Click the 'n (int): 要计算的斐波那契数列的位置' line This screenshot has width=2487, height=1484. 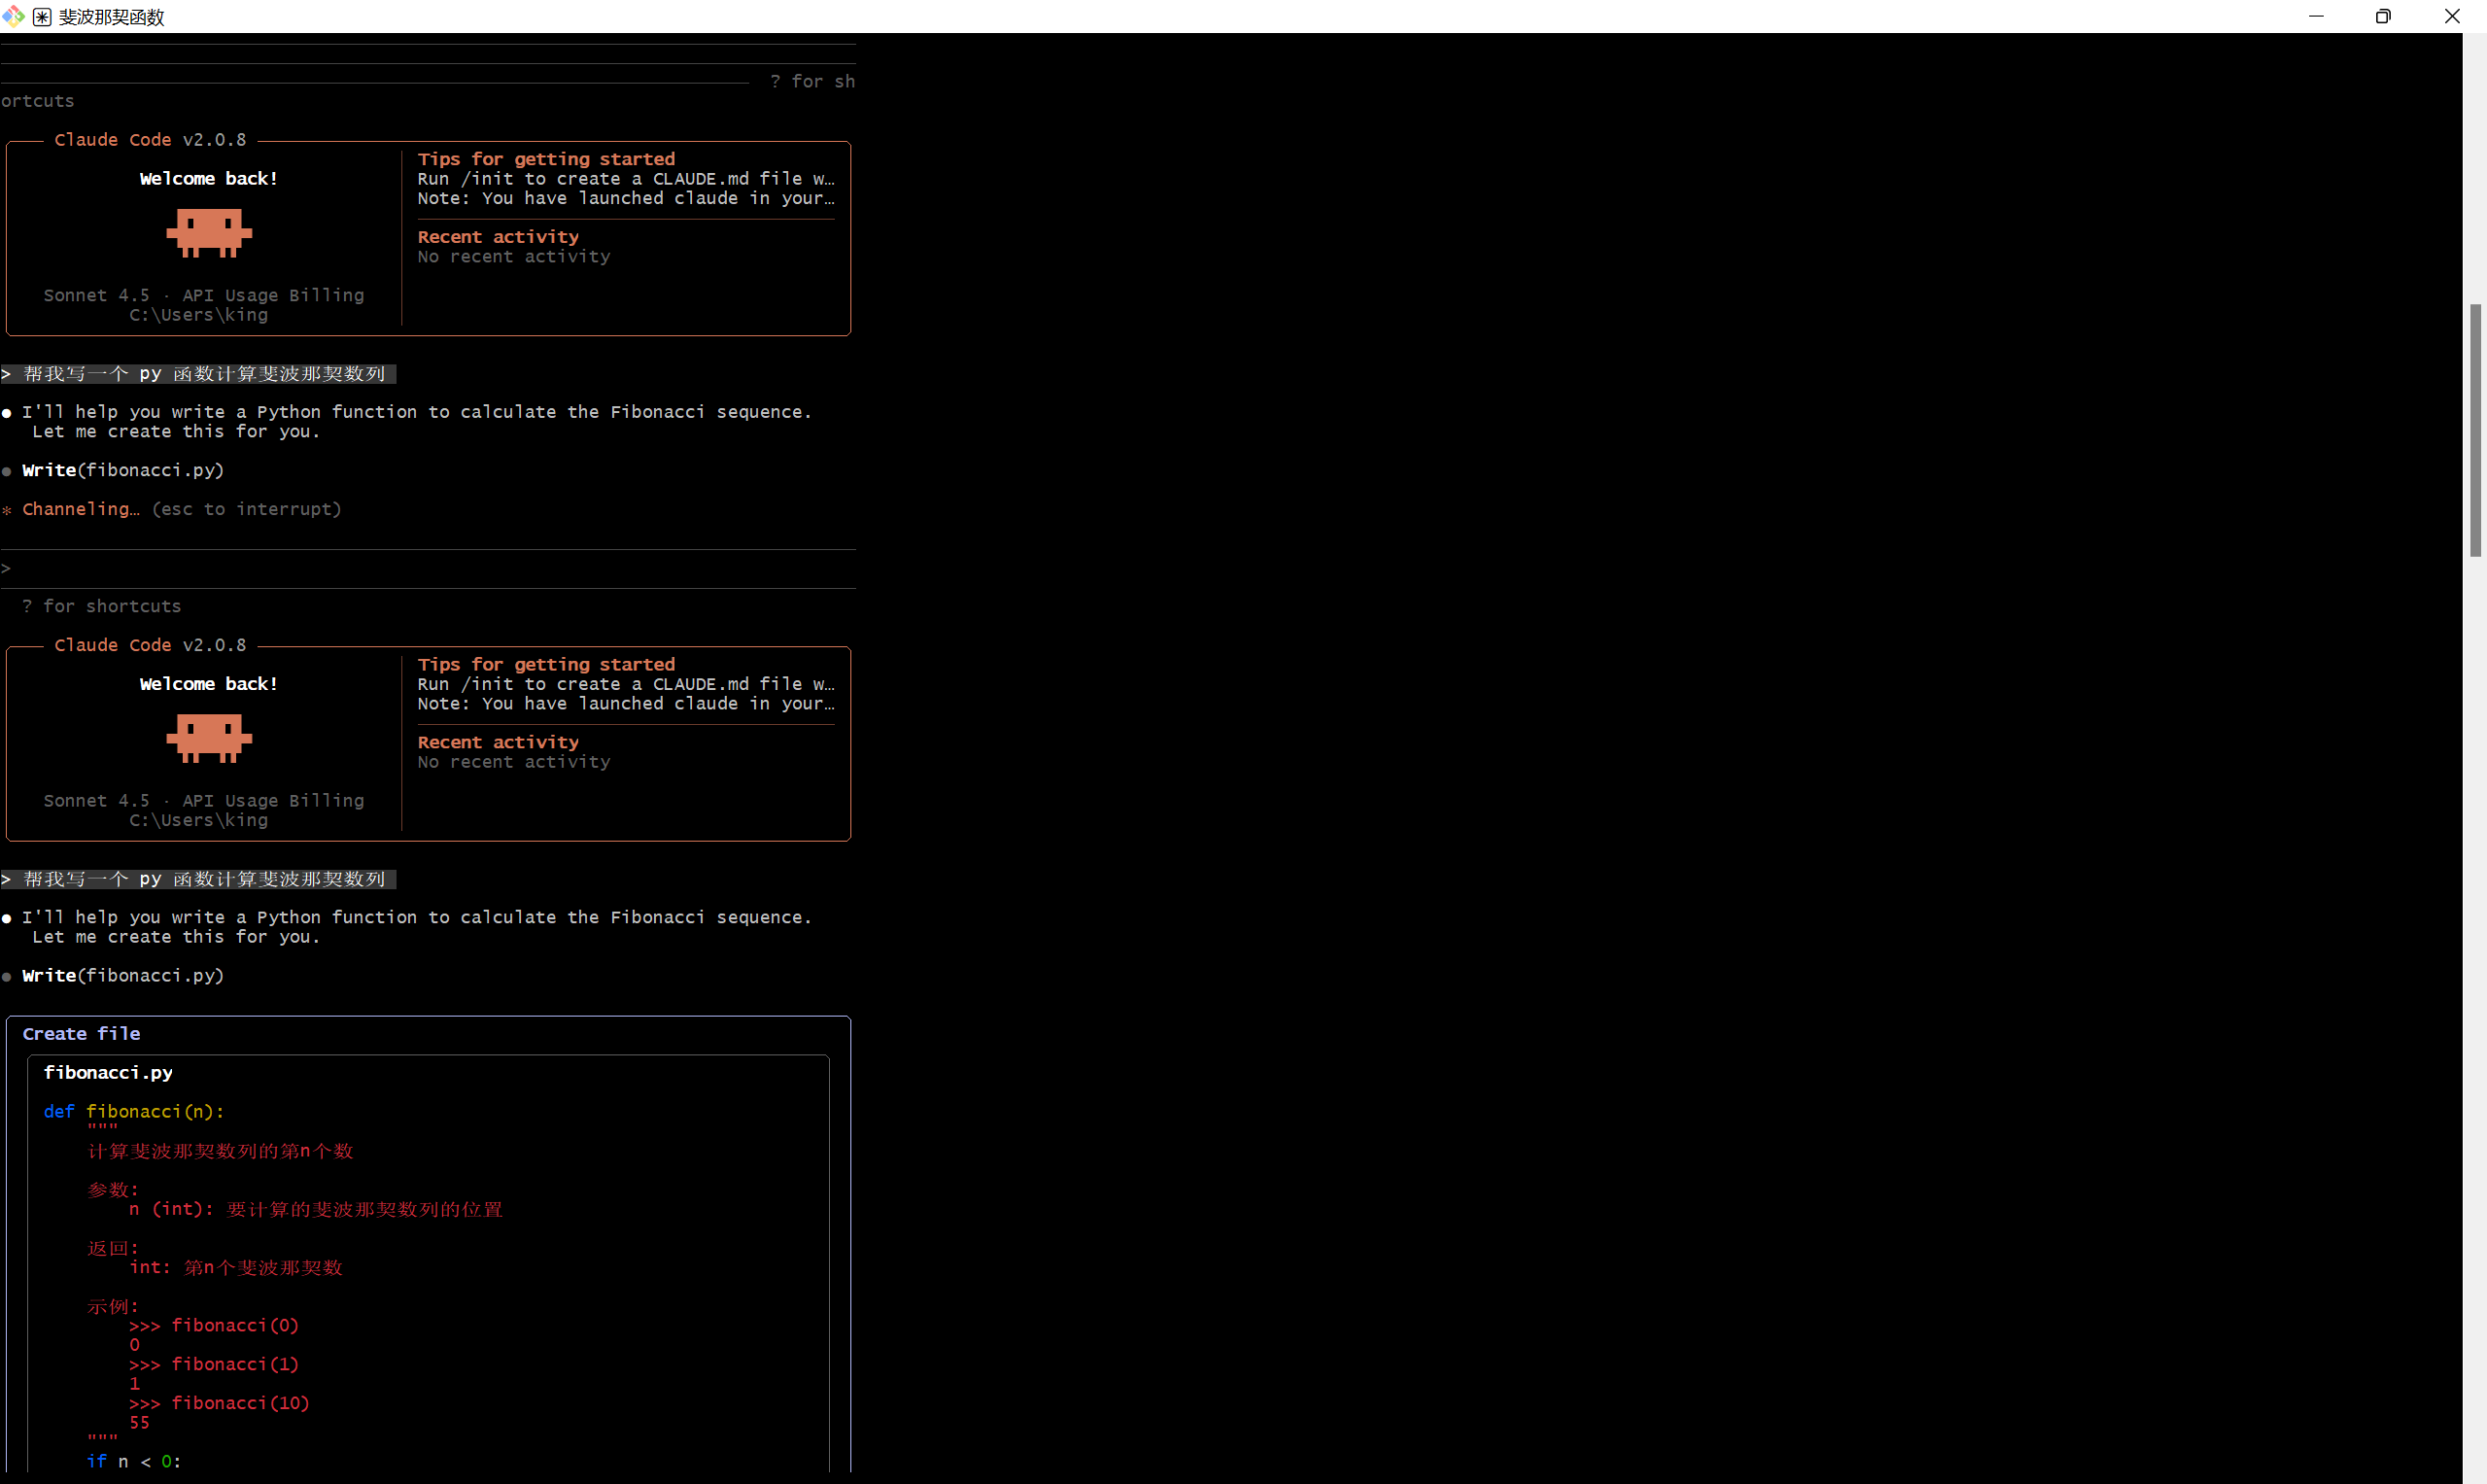tap(316, 1209)
